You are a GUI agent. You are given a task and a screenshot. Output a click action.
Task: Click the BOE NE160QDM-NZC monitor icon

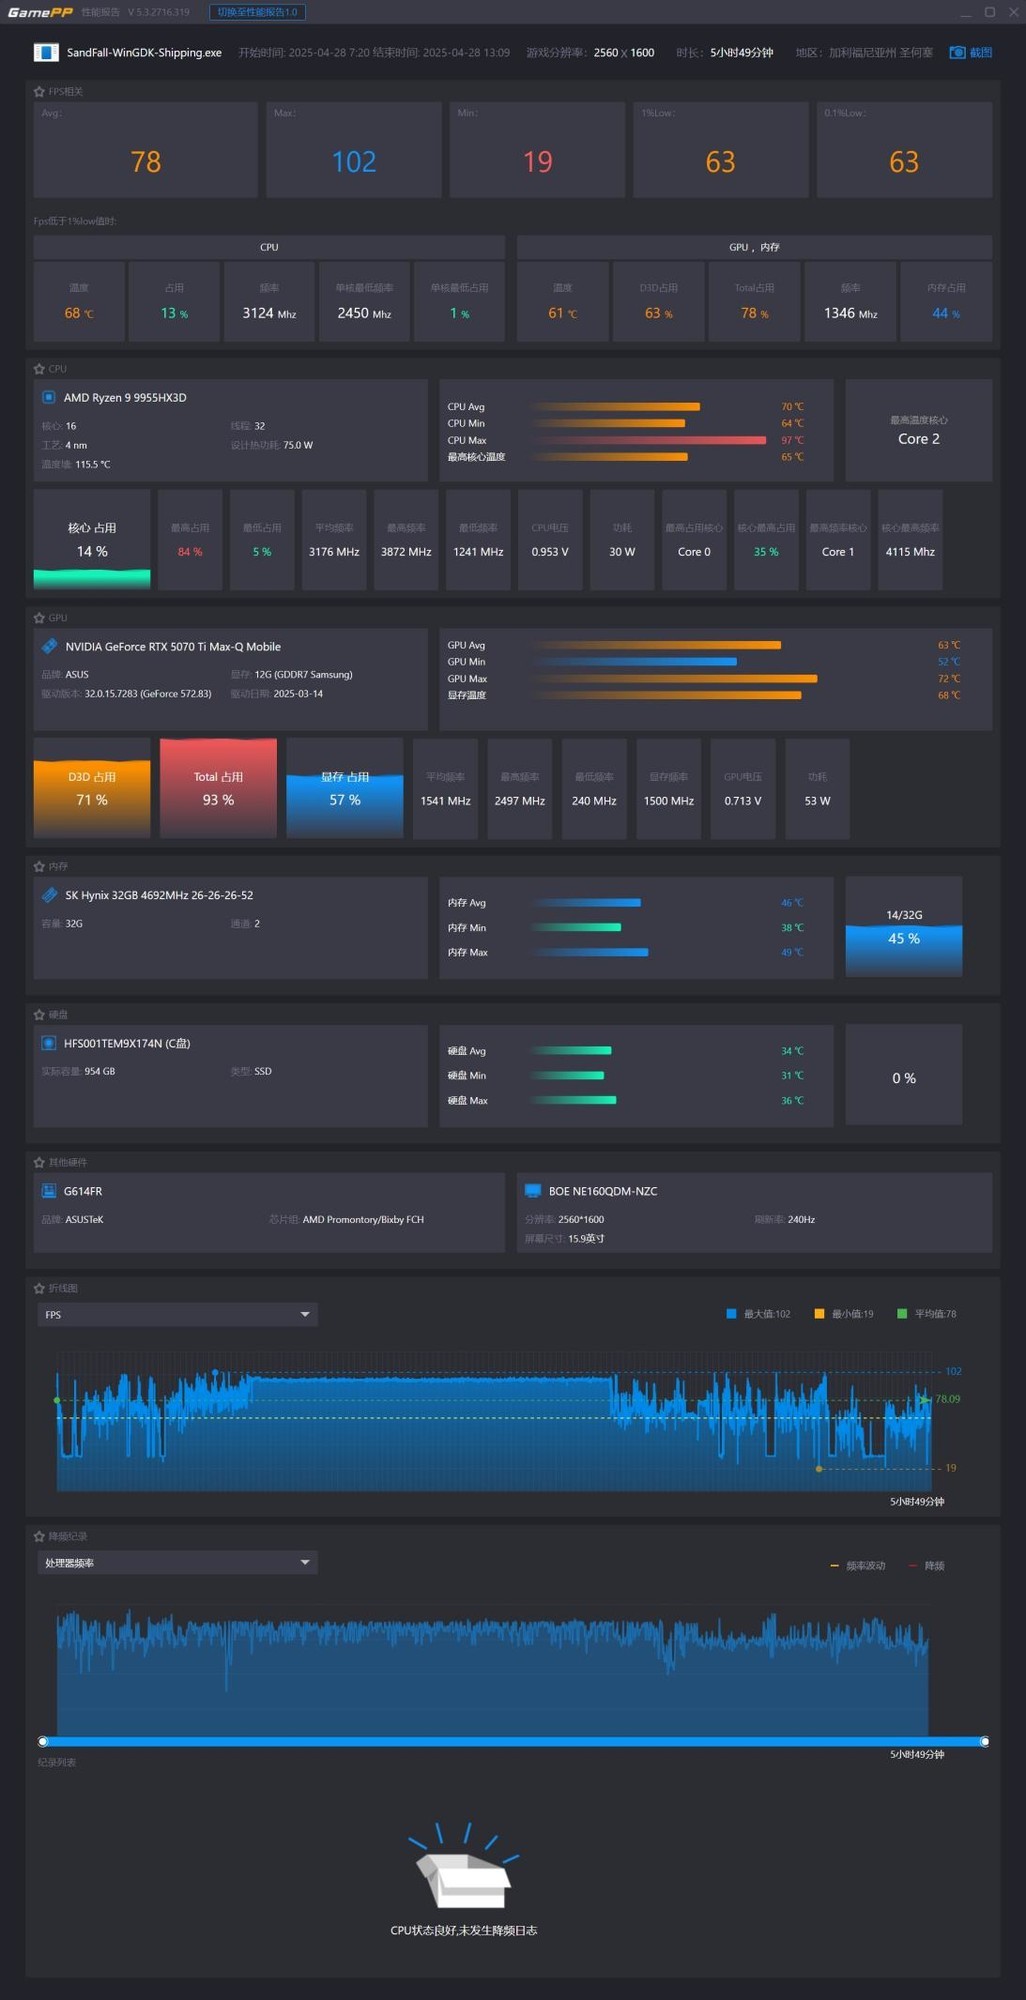[x=532, y=1191]
